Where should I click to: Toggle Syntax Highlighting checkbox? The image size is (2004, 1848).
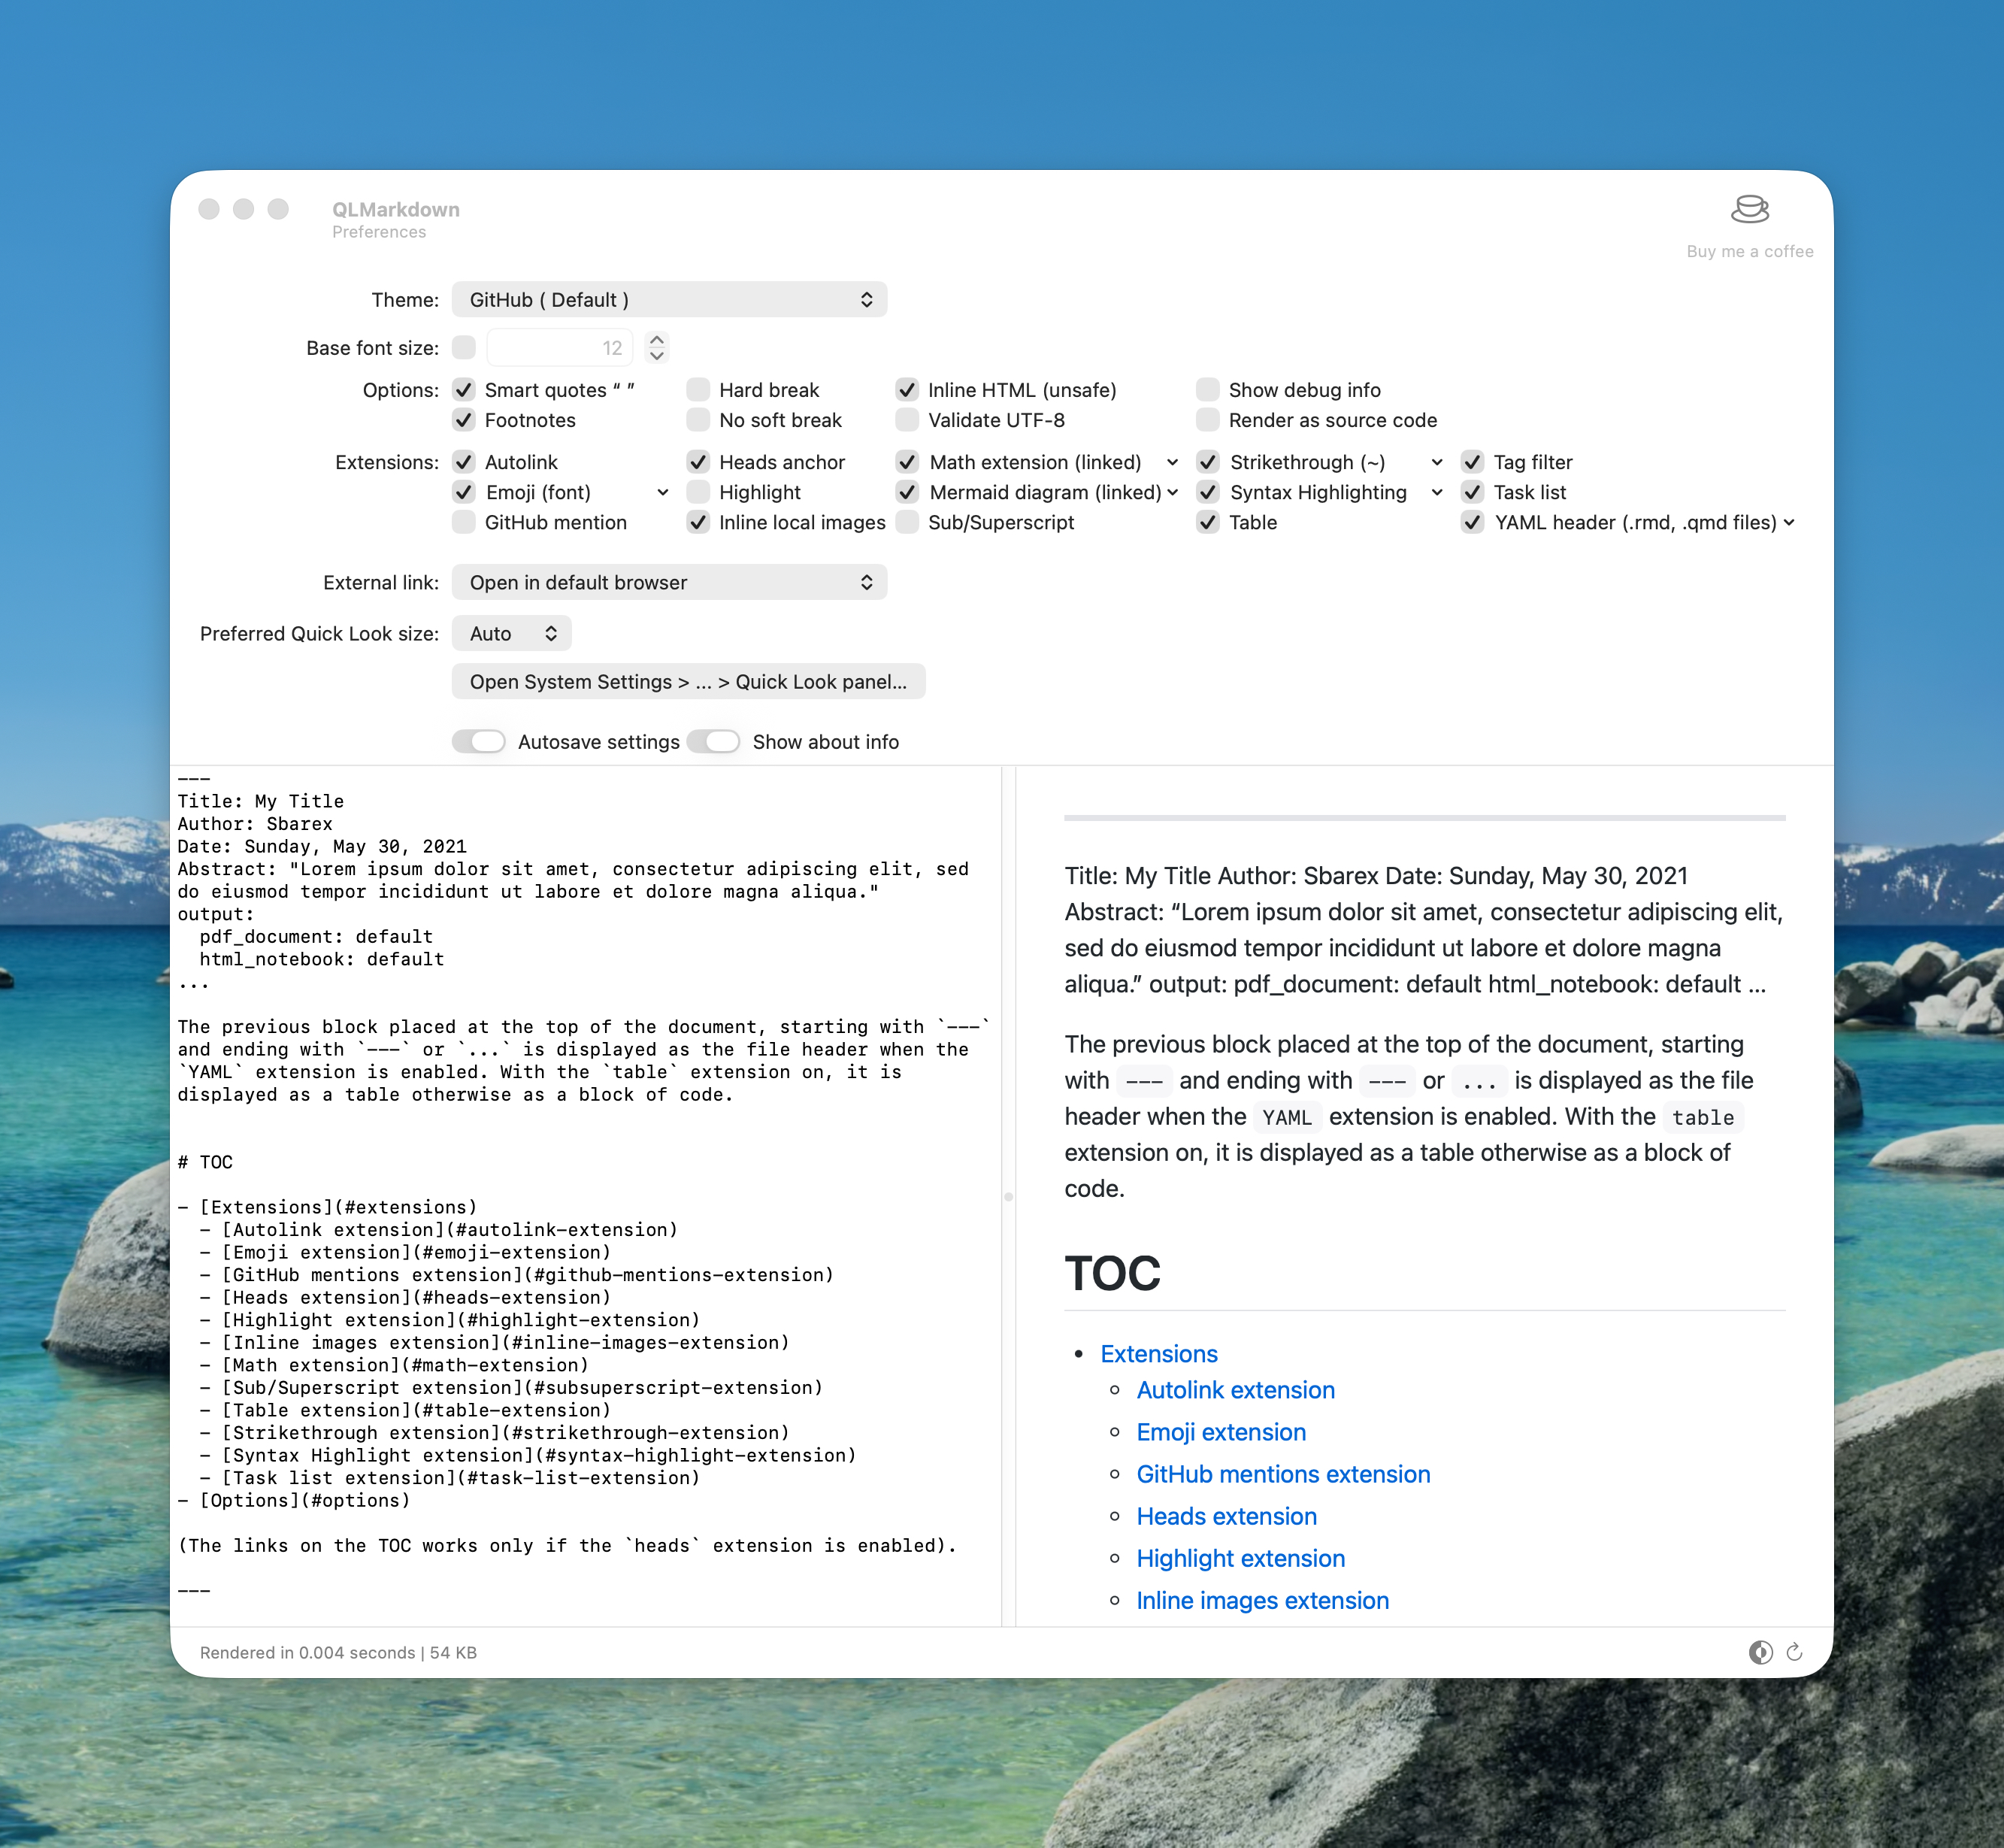click(1208, 492)
